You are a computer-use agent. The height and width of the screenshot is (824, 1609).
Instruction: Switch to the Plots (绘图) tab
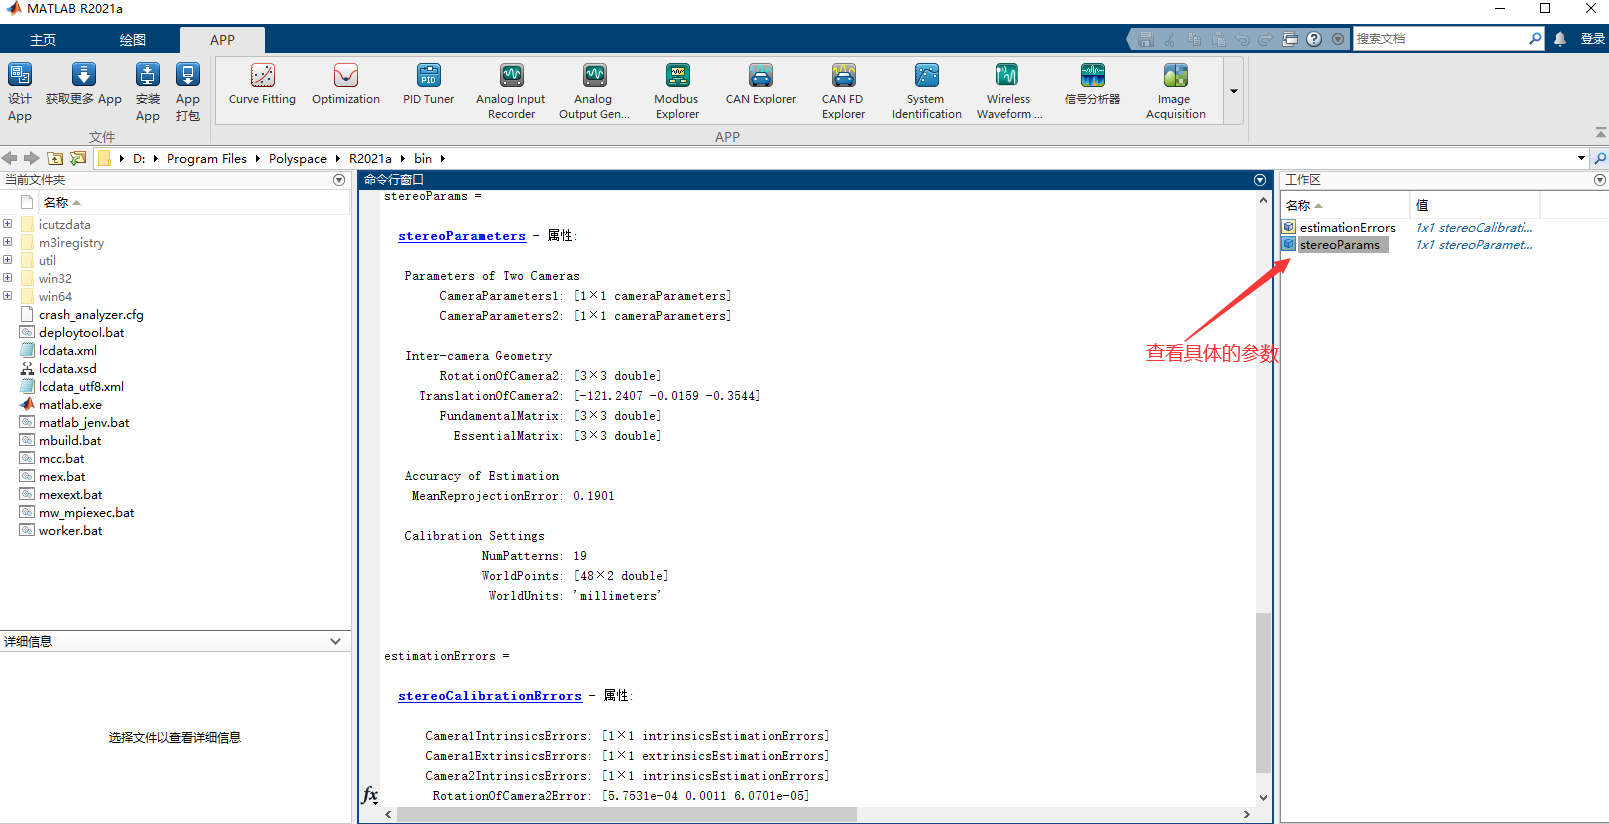pyautogui.click(x=132, y=40)
